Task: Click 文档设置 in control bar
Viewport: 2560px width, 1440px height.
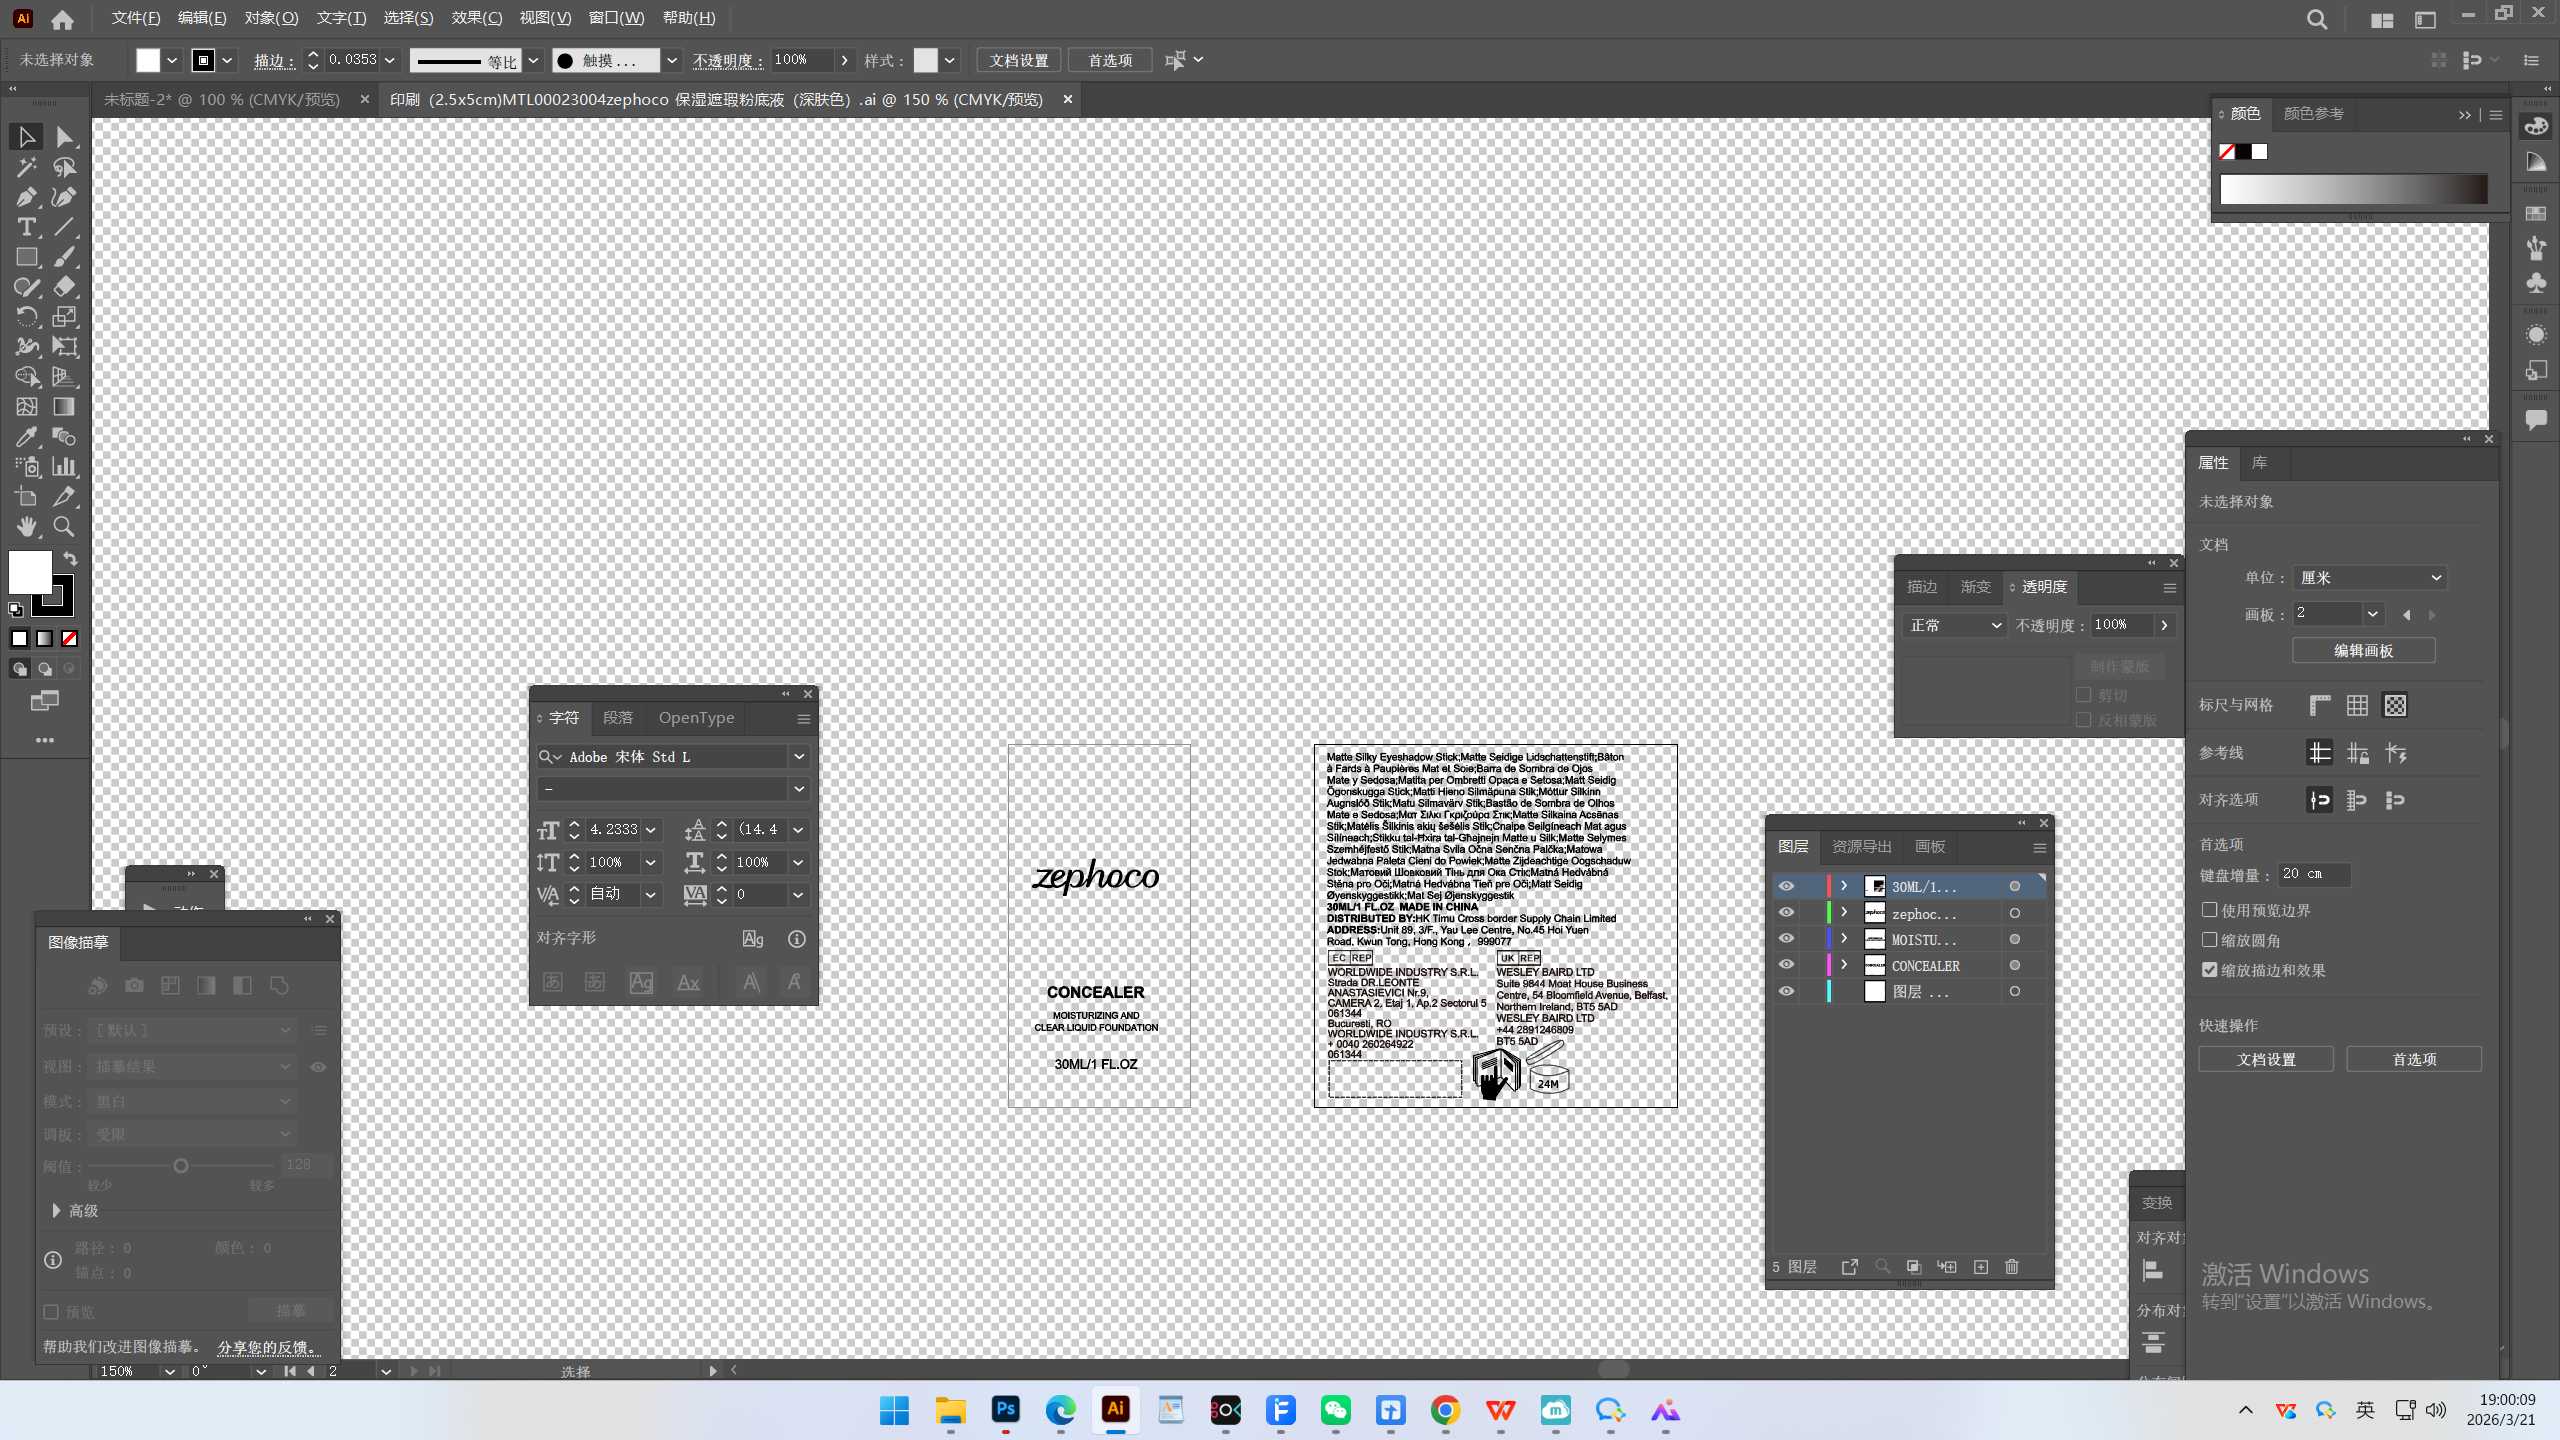Action: (1019, 60)
